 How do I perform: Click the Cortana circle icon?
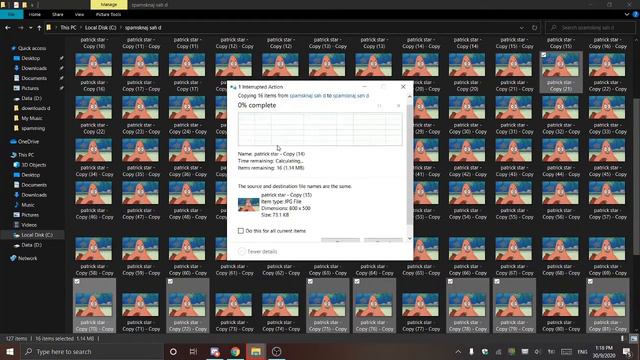click(173, 351)
